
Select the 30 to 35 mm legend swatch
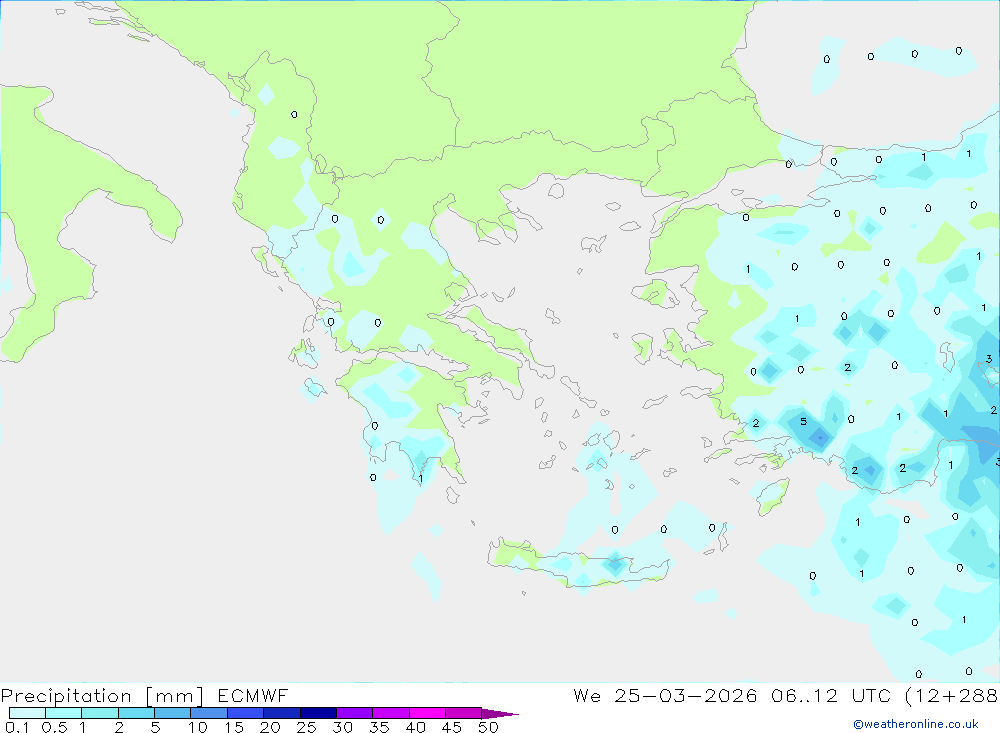pos(355,713)
